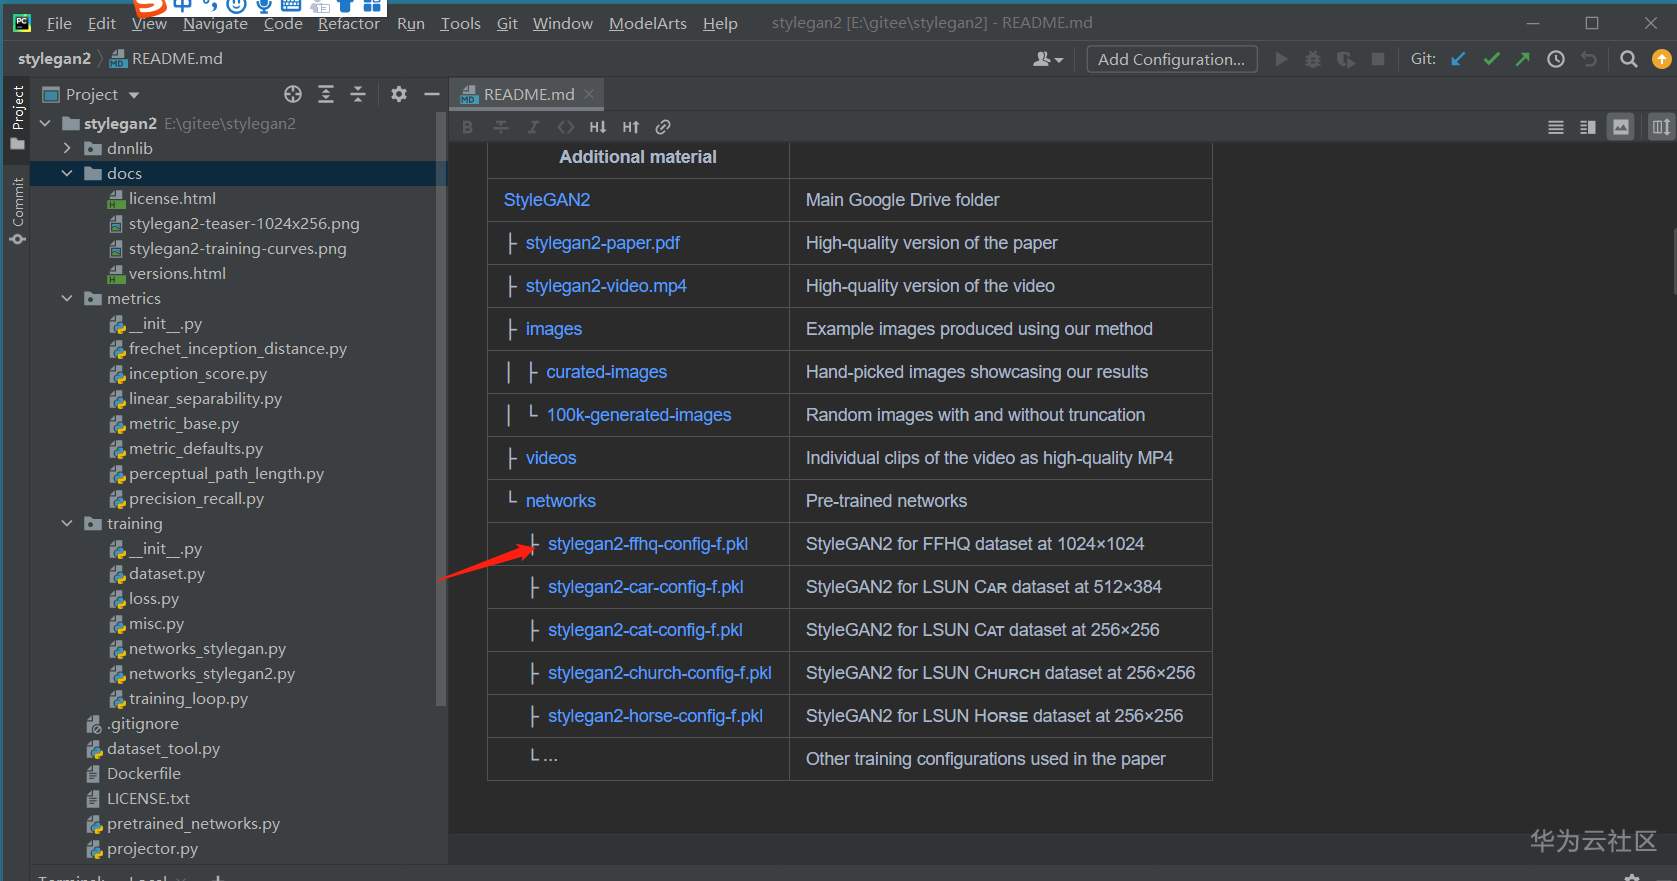Click the Git update project arrow
1677x881 pixels.
[1458, 59]
